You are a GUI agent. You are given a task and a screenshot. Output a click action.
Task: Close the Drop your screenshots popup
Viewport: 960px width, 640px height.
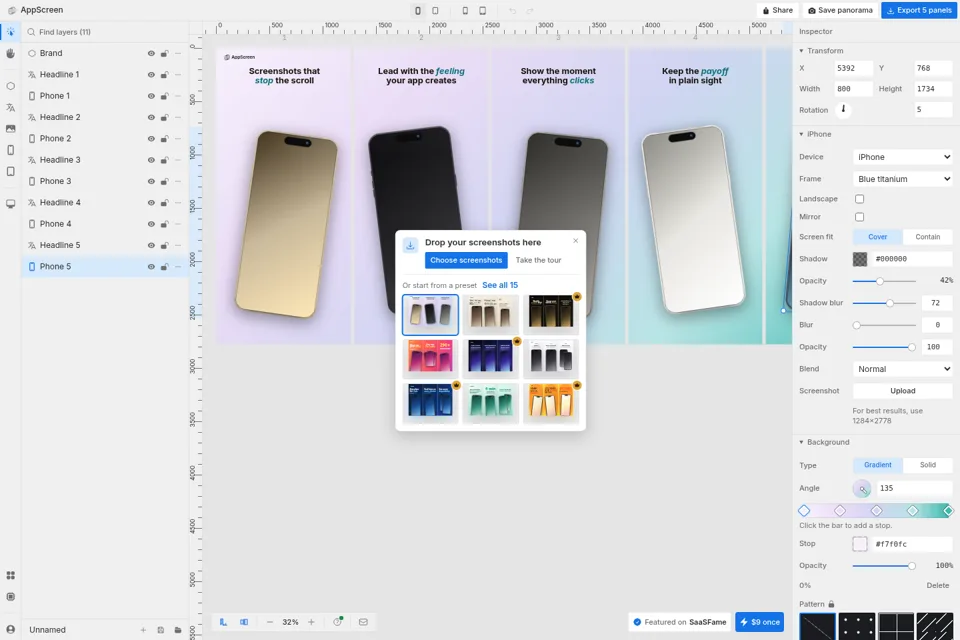pos(576,241)
